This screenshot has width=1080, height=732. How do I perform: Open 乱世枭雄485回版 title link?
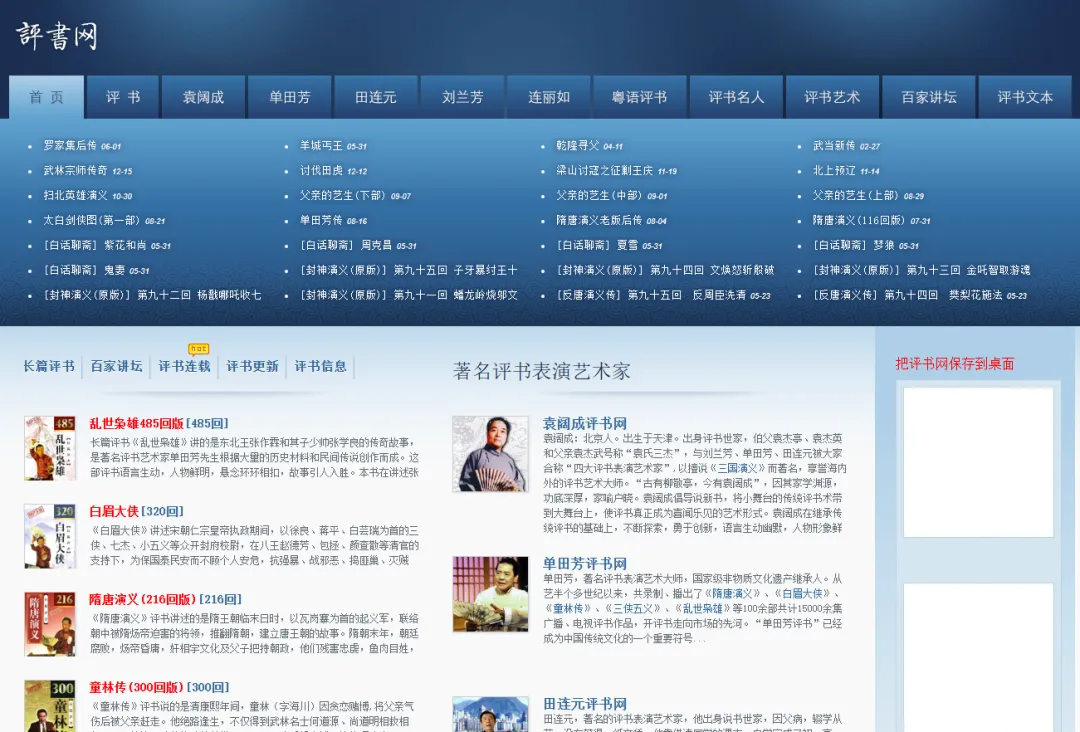136,423
